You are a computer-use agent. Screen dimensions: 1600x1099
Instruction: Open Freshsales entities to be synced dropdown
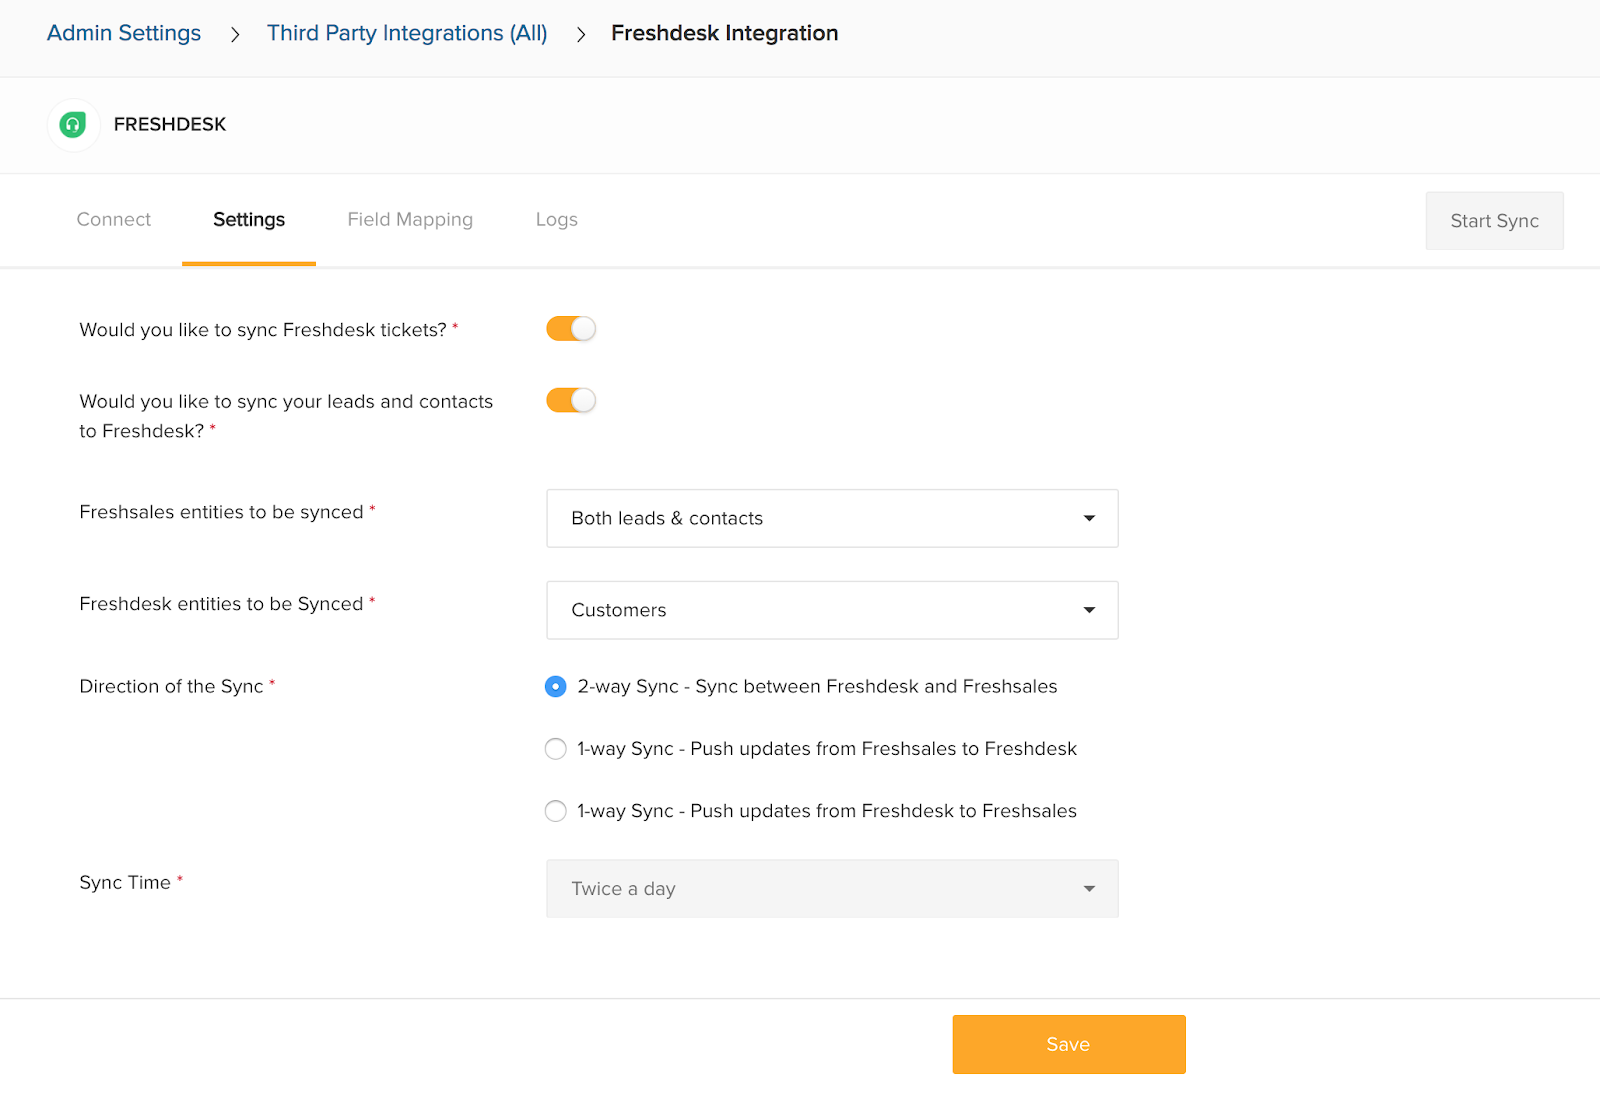point(832,518)
